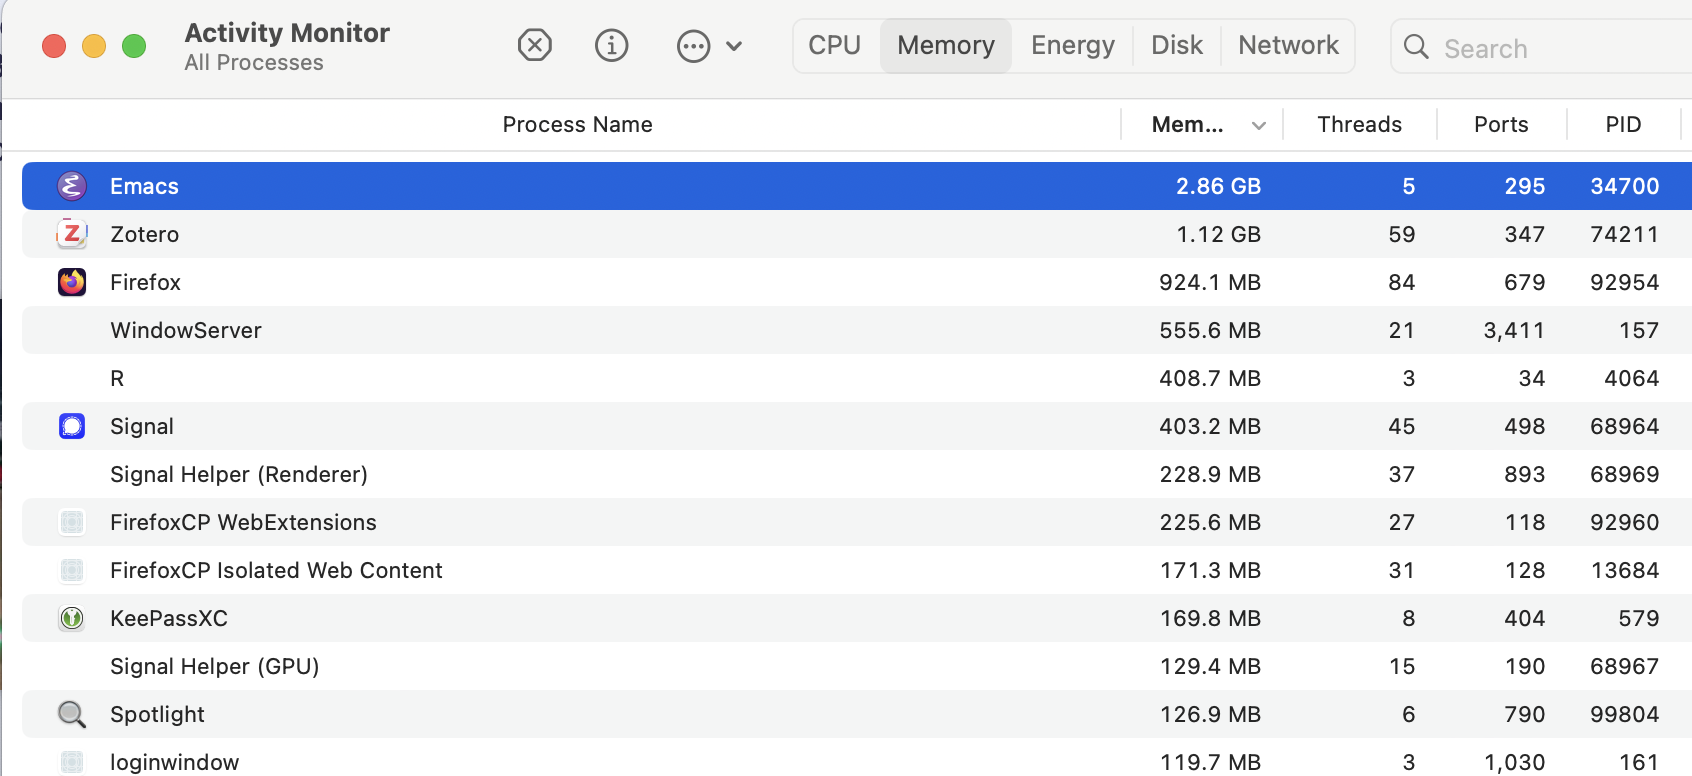The width and height of the screenshot is (1692, 776).
Task: Switch to the Energy tab
Action: pyautogui.click(x=1073, y=46)
